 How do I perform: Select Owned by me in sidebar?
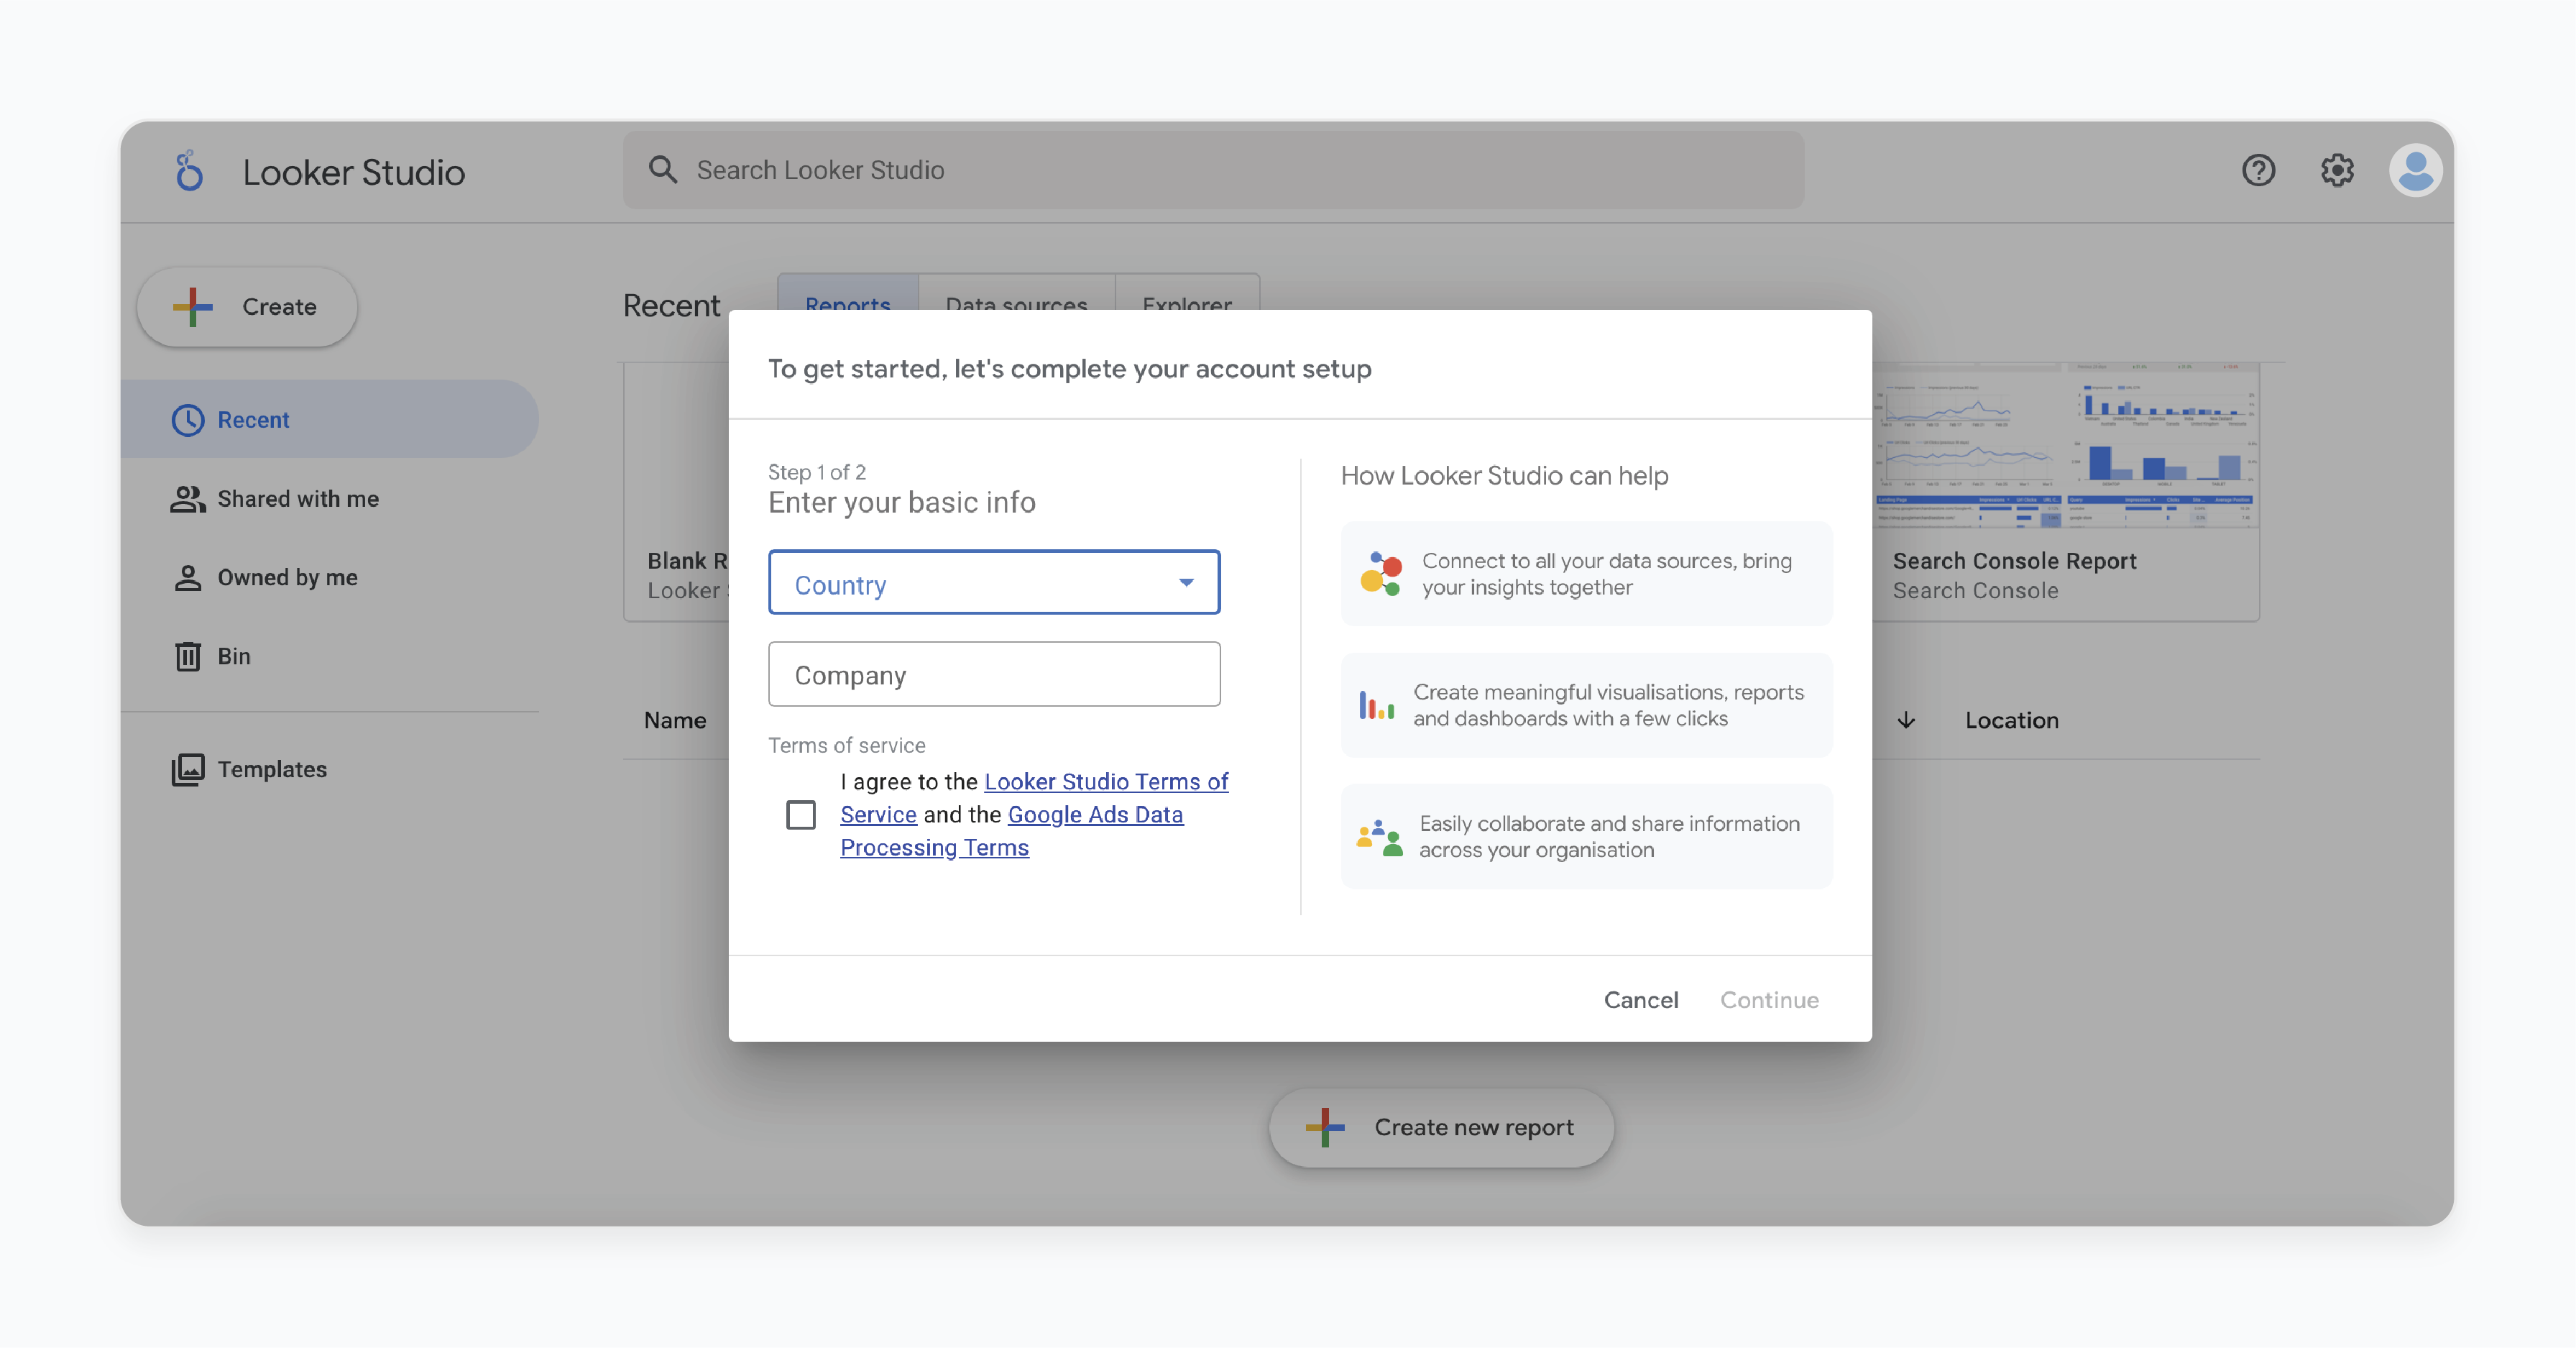[329, 578]
